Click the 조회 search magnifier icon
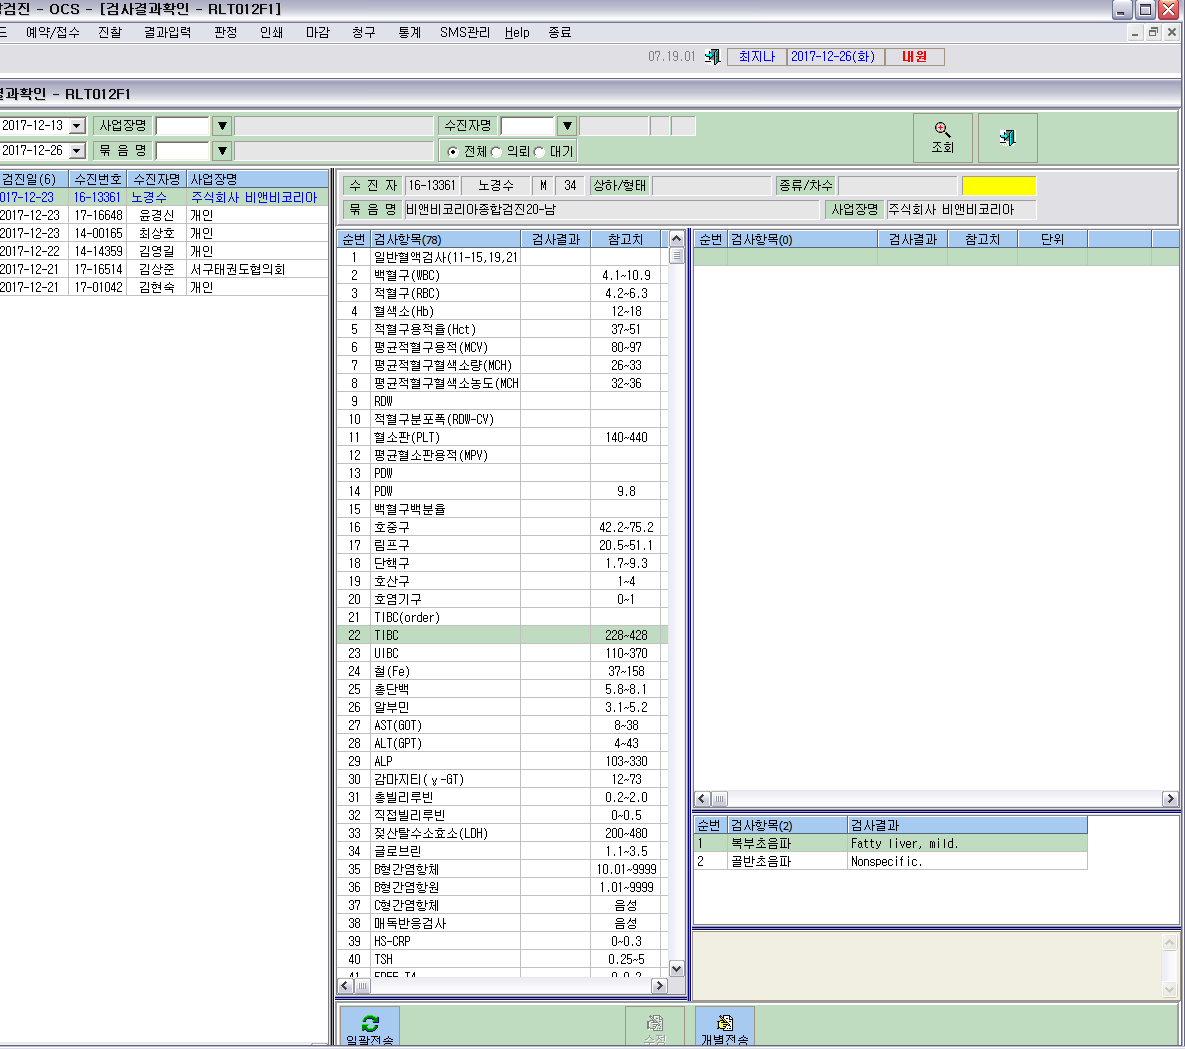The width and height of the screenshot is (1185, 1049). 942,129
